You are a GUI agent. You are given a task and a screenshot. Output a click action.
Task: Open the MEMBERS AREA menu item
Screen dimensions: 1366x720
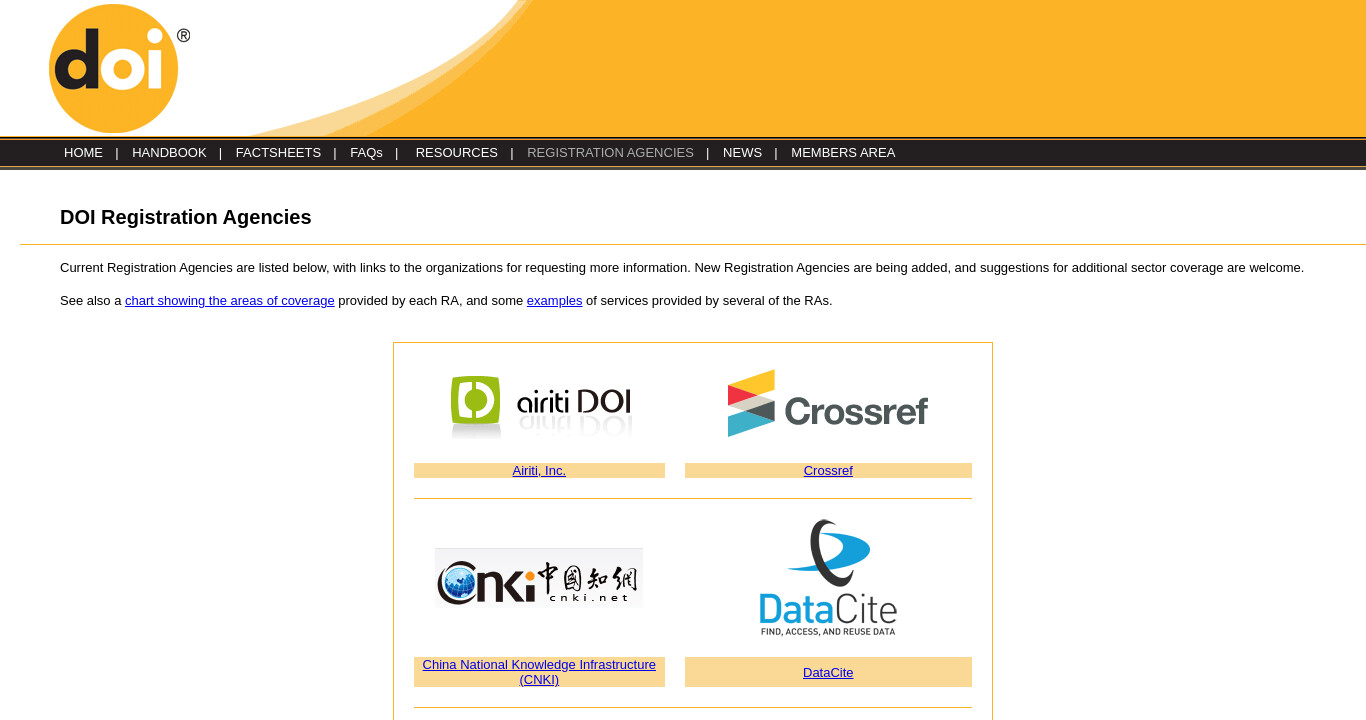[843, 153]
